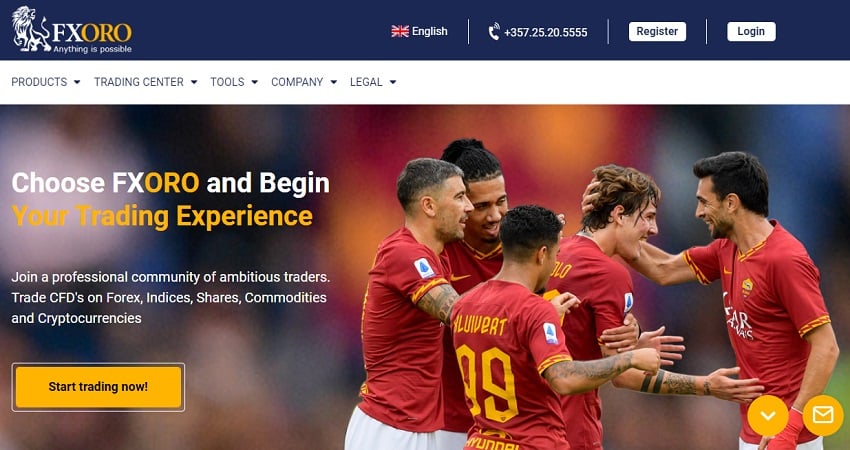This screenshot has width=850, height=450.
Task: Expand the TOOLS dropdown arrow
Action: (254, 82)
